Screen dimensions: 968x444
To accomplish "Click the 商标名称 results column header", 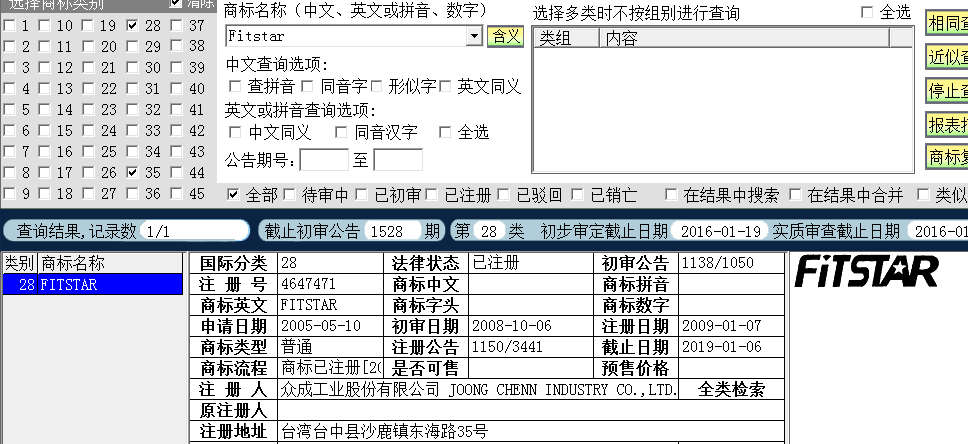I will 111,264.
